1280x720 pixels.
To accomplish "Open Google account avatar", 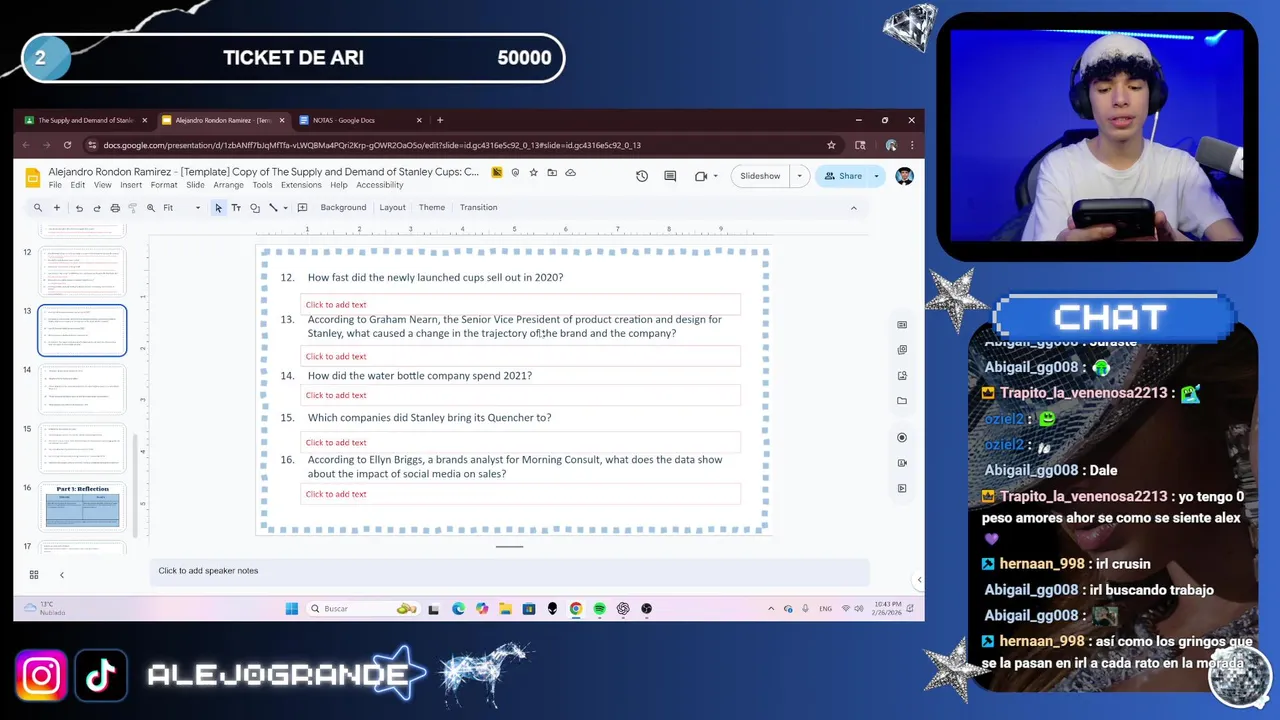I will [x=904, y=176].
